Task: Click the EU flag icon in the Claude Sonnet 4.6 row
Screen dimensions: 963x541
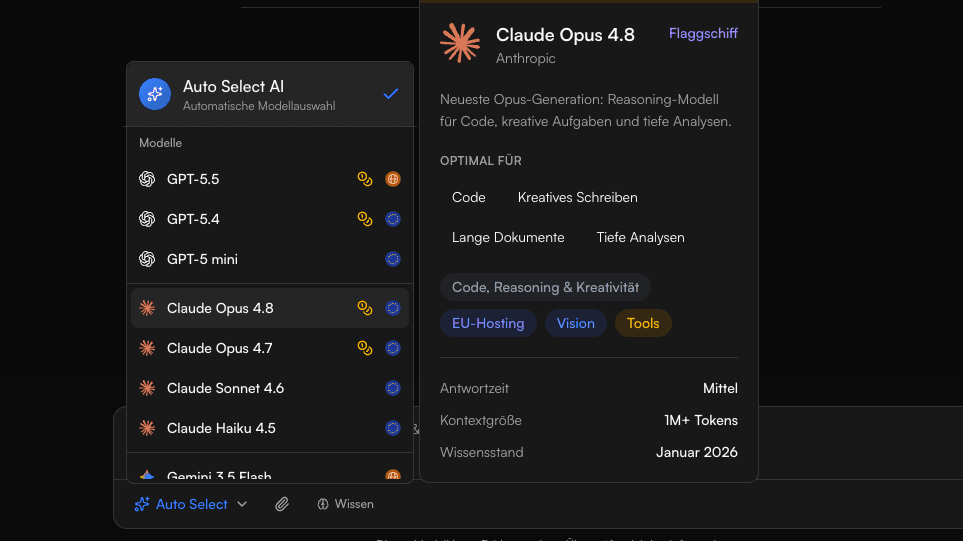Action: 392,387
